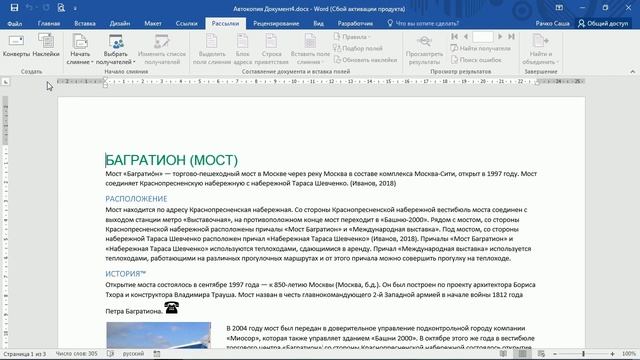Click the РАСПОЛОЖЕНИЕ heading

[136, 199]
